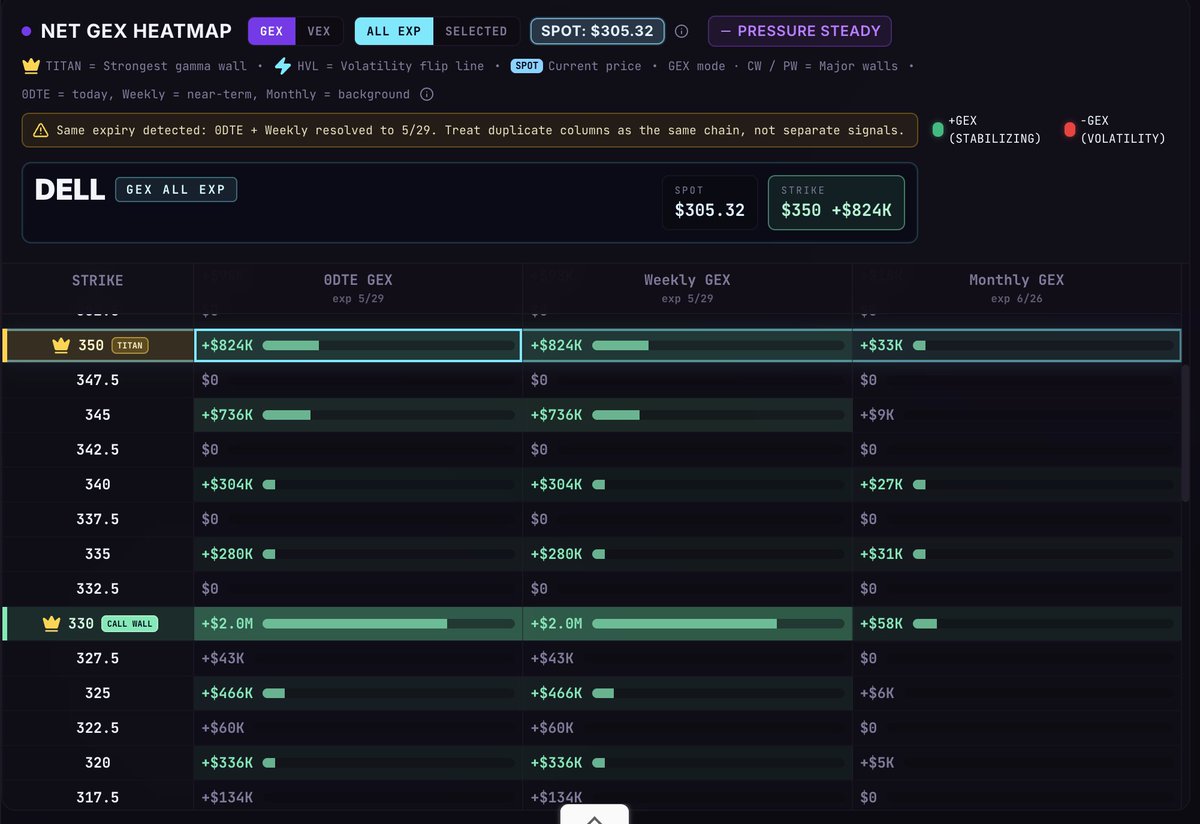Select the 332.5 strike row label
Image resolution: width=1200 pixels, height=824 pixels.
98,589
